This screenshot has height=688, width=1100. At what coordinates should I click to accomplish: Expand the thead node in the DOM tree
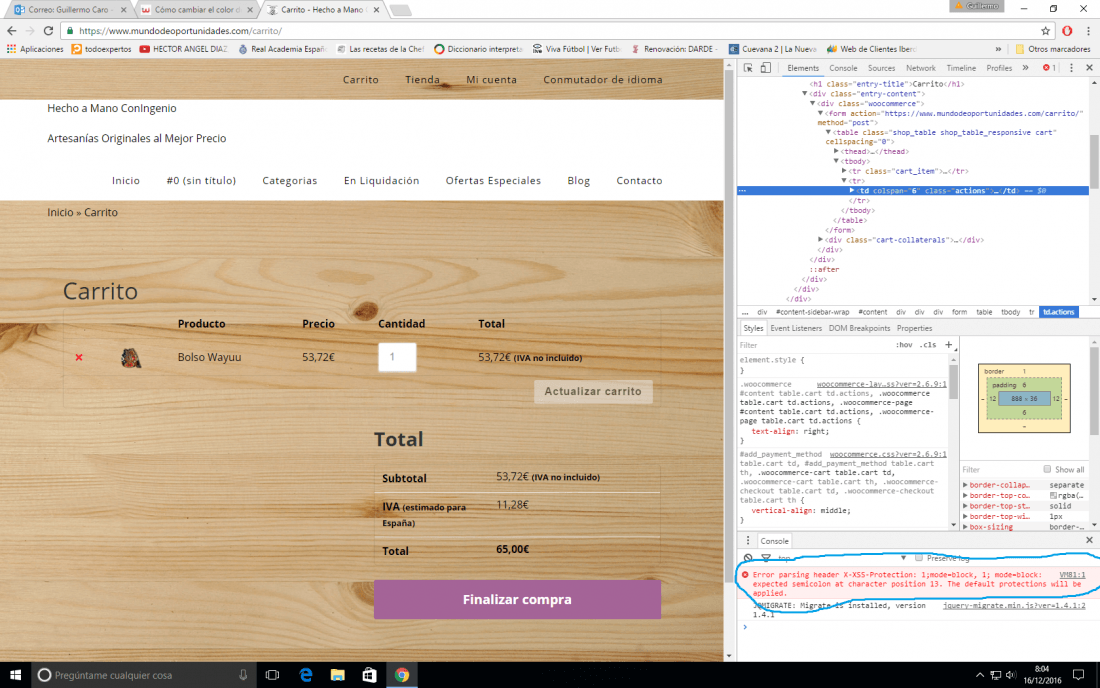(836, 151)
